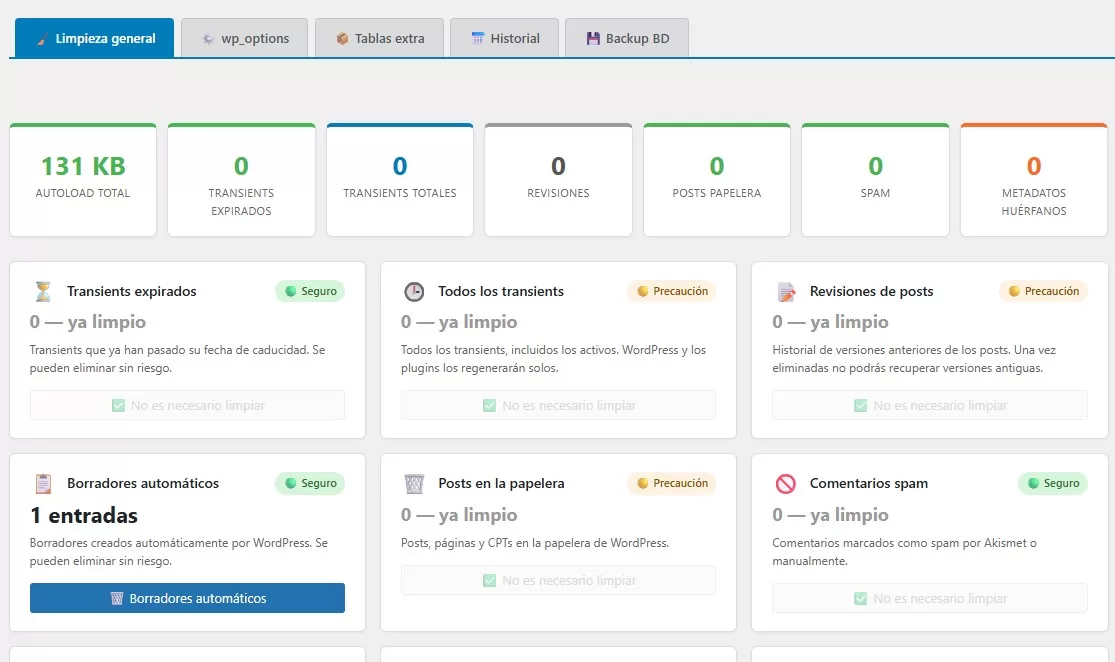Click the hourglass icon for Transients expirados
The height and width of the screenshot is (662, 1115).
(x=43, y=292)
